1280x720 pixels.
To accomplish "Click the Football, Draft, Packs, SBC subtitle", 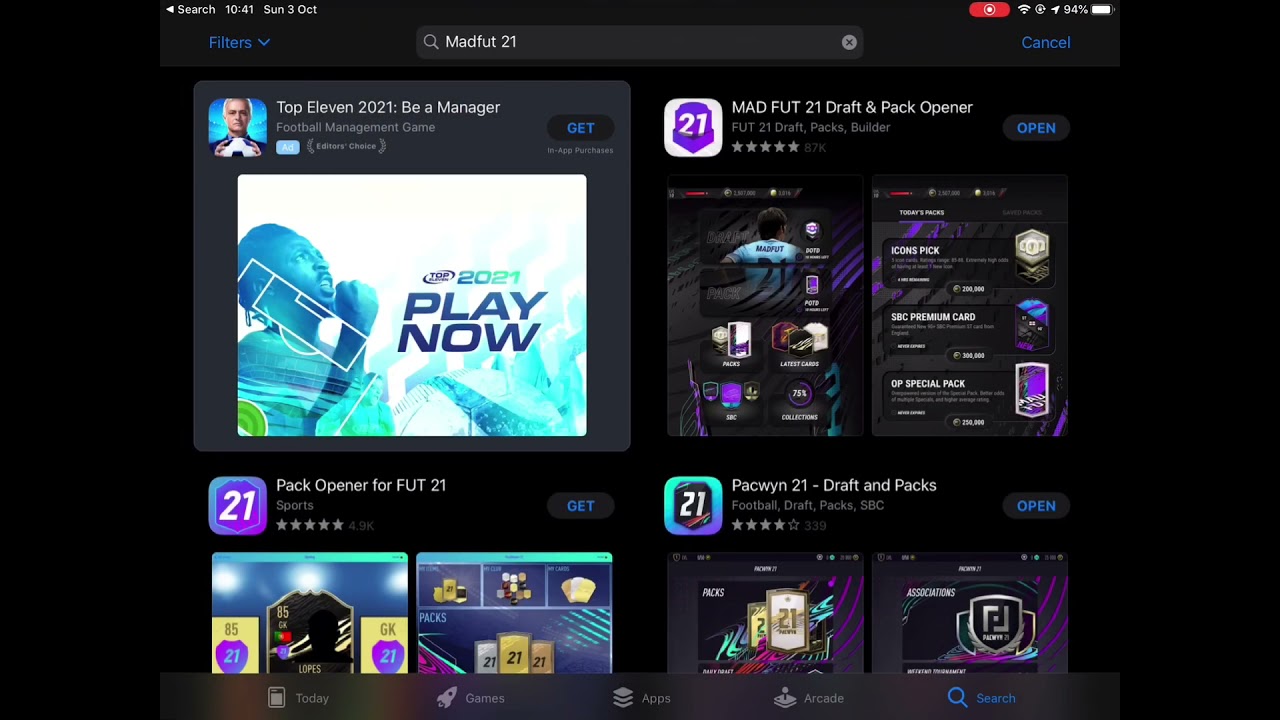I will point(808,505).
